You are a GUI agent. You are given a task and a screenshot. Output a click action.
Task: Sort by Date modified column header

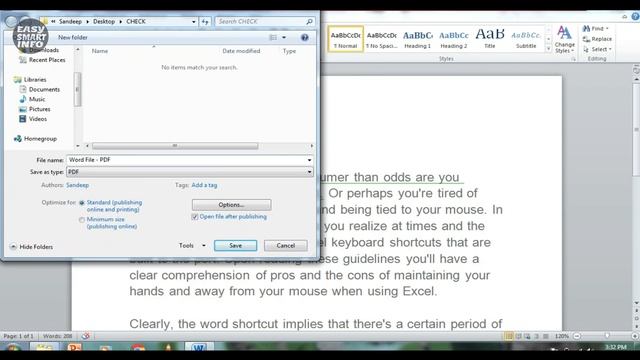pos(241,51)
